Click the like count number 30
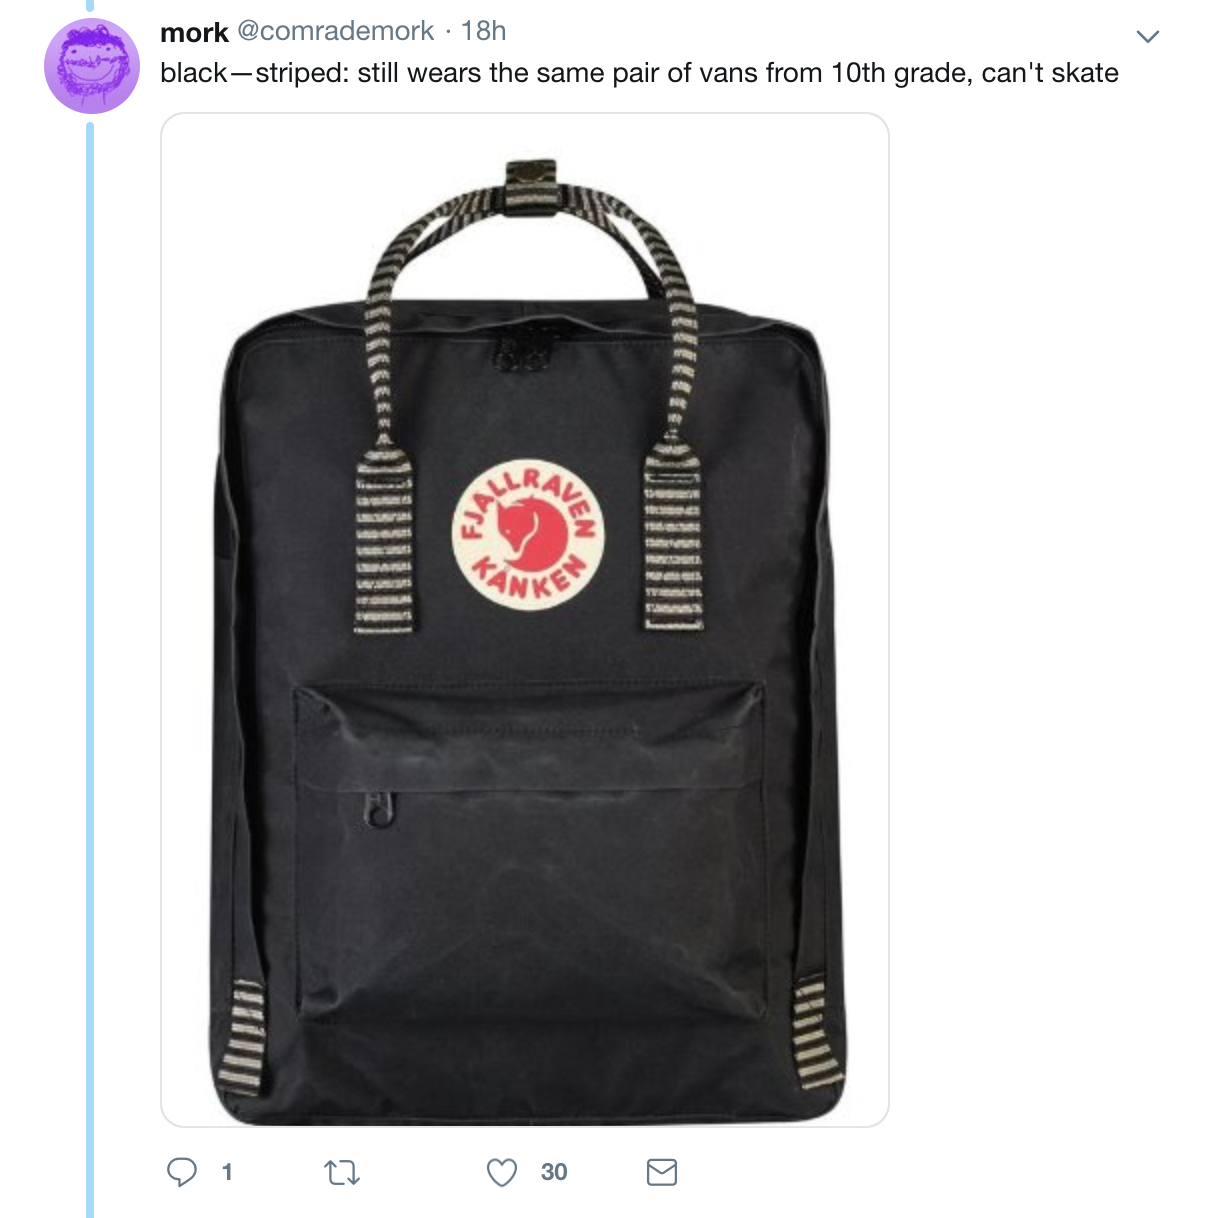 point(554,1172)
